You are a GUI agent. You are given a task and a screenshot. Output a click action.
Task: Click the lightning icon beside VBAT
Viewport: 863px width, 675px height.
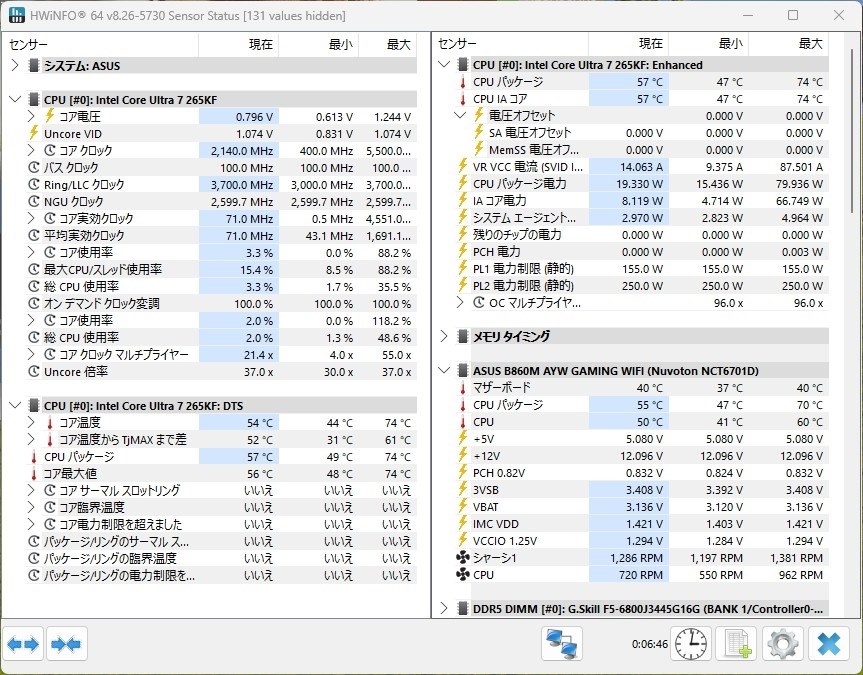pyautogui.click(x=463, y=507)
